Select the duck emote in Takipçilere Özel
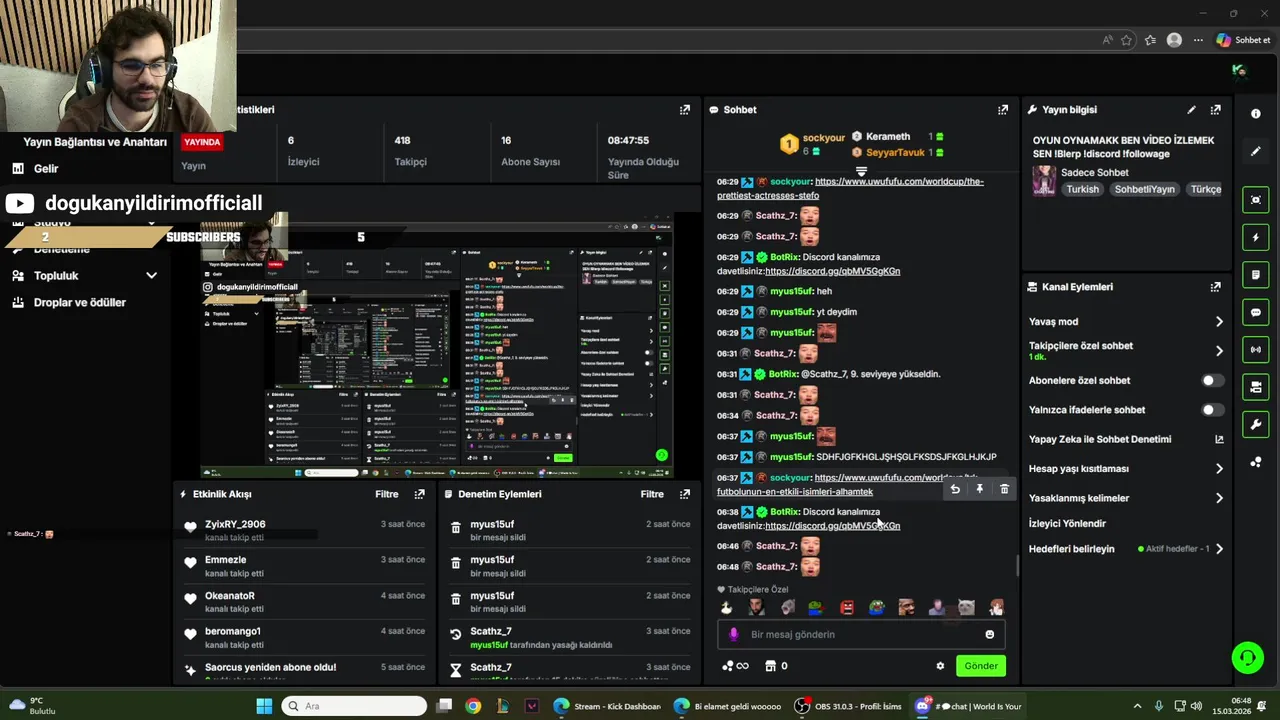The height and width of the screenshot is (720, 1280). tap(727, 607)
